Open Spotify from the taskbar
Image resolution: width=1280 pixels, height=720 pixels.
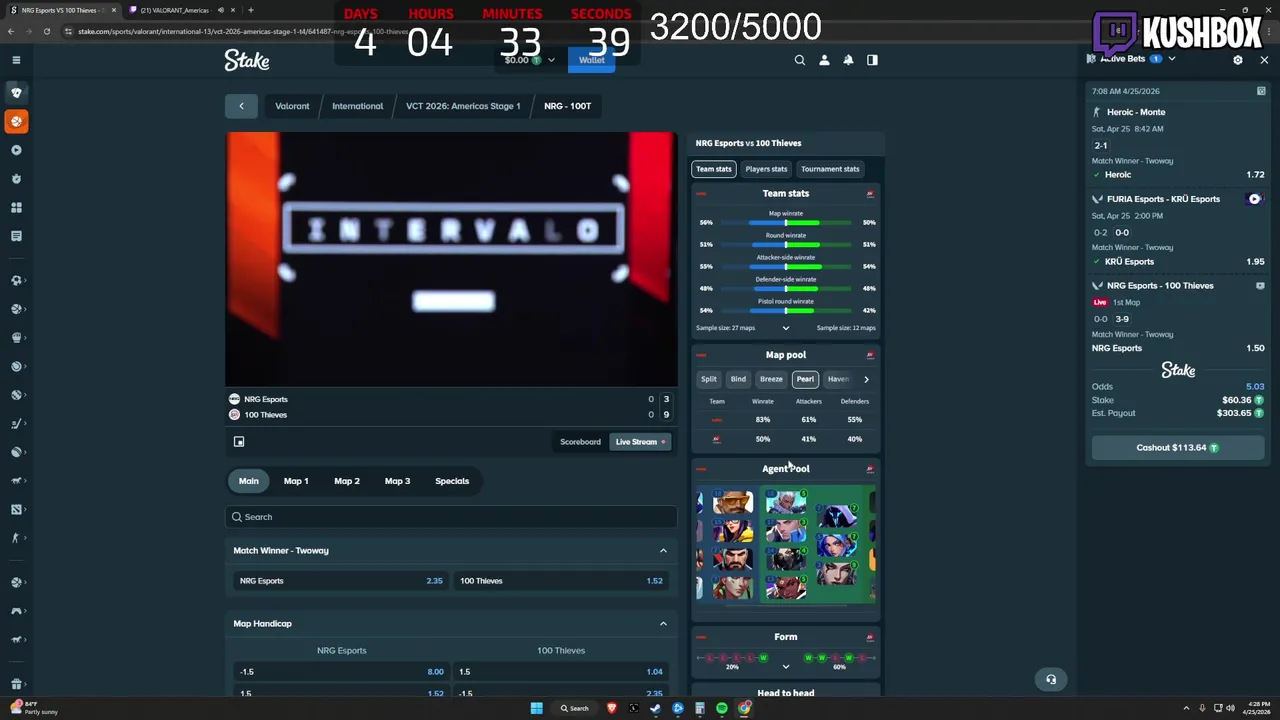[722, 708]
